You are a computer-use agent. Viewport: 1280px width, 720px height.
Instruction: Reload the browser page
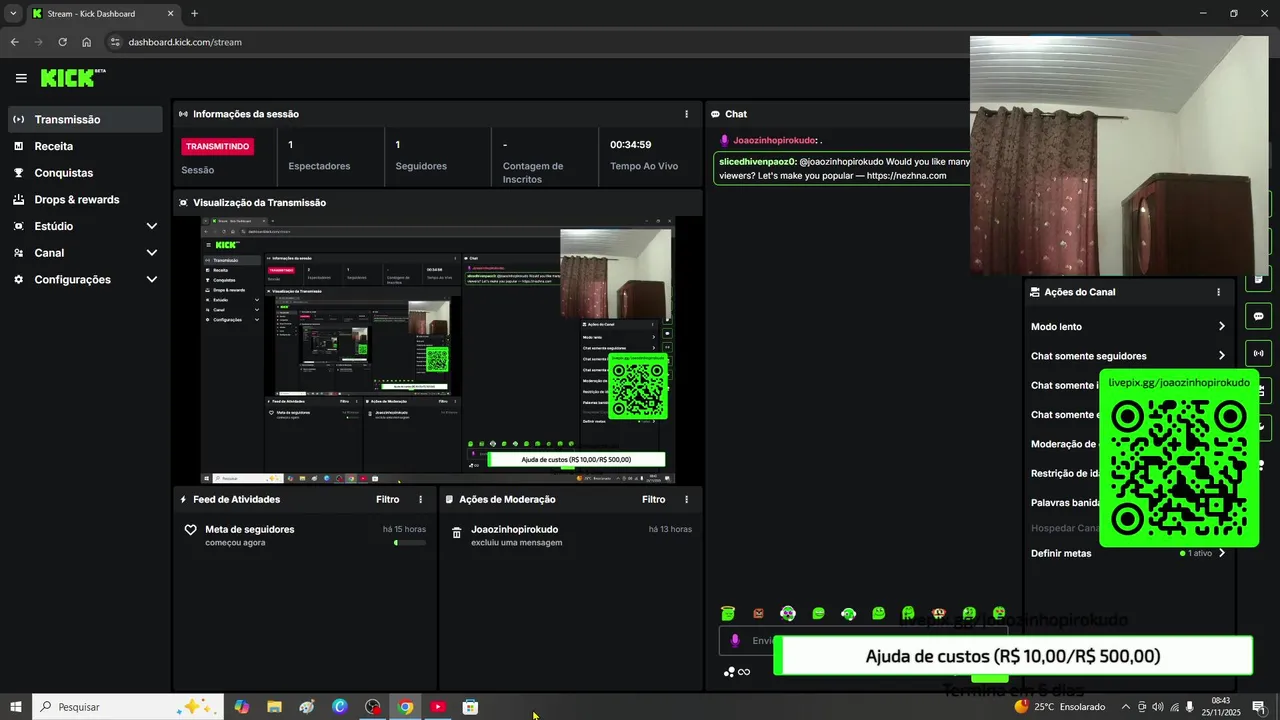pos(62,42)
